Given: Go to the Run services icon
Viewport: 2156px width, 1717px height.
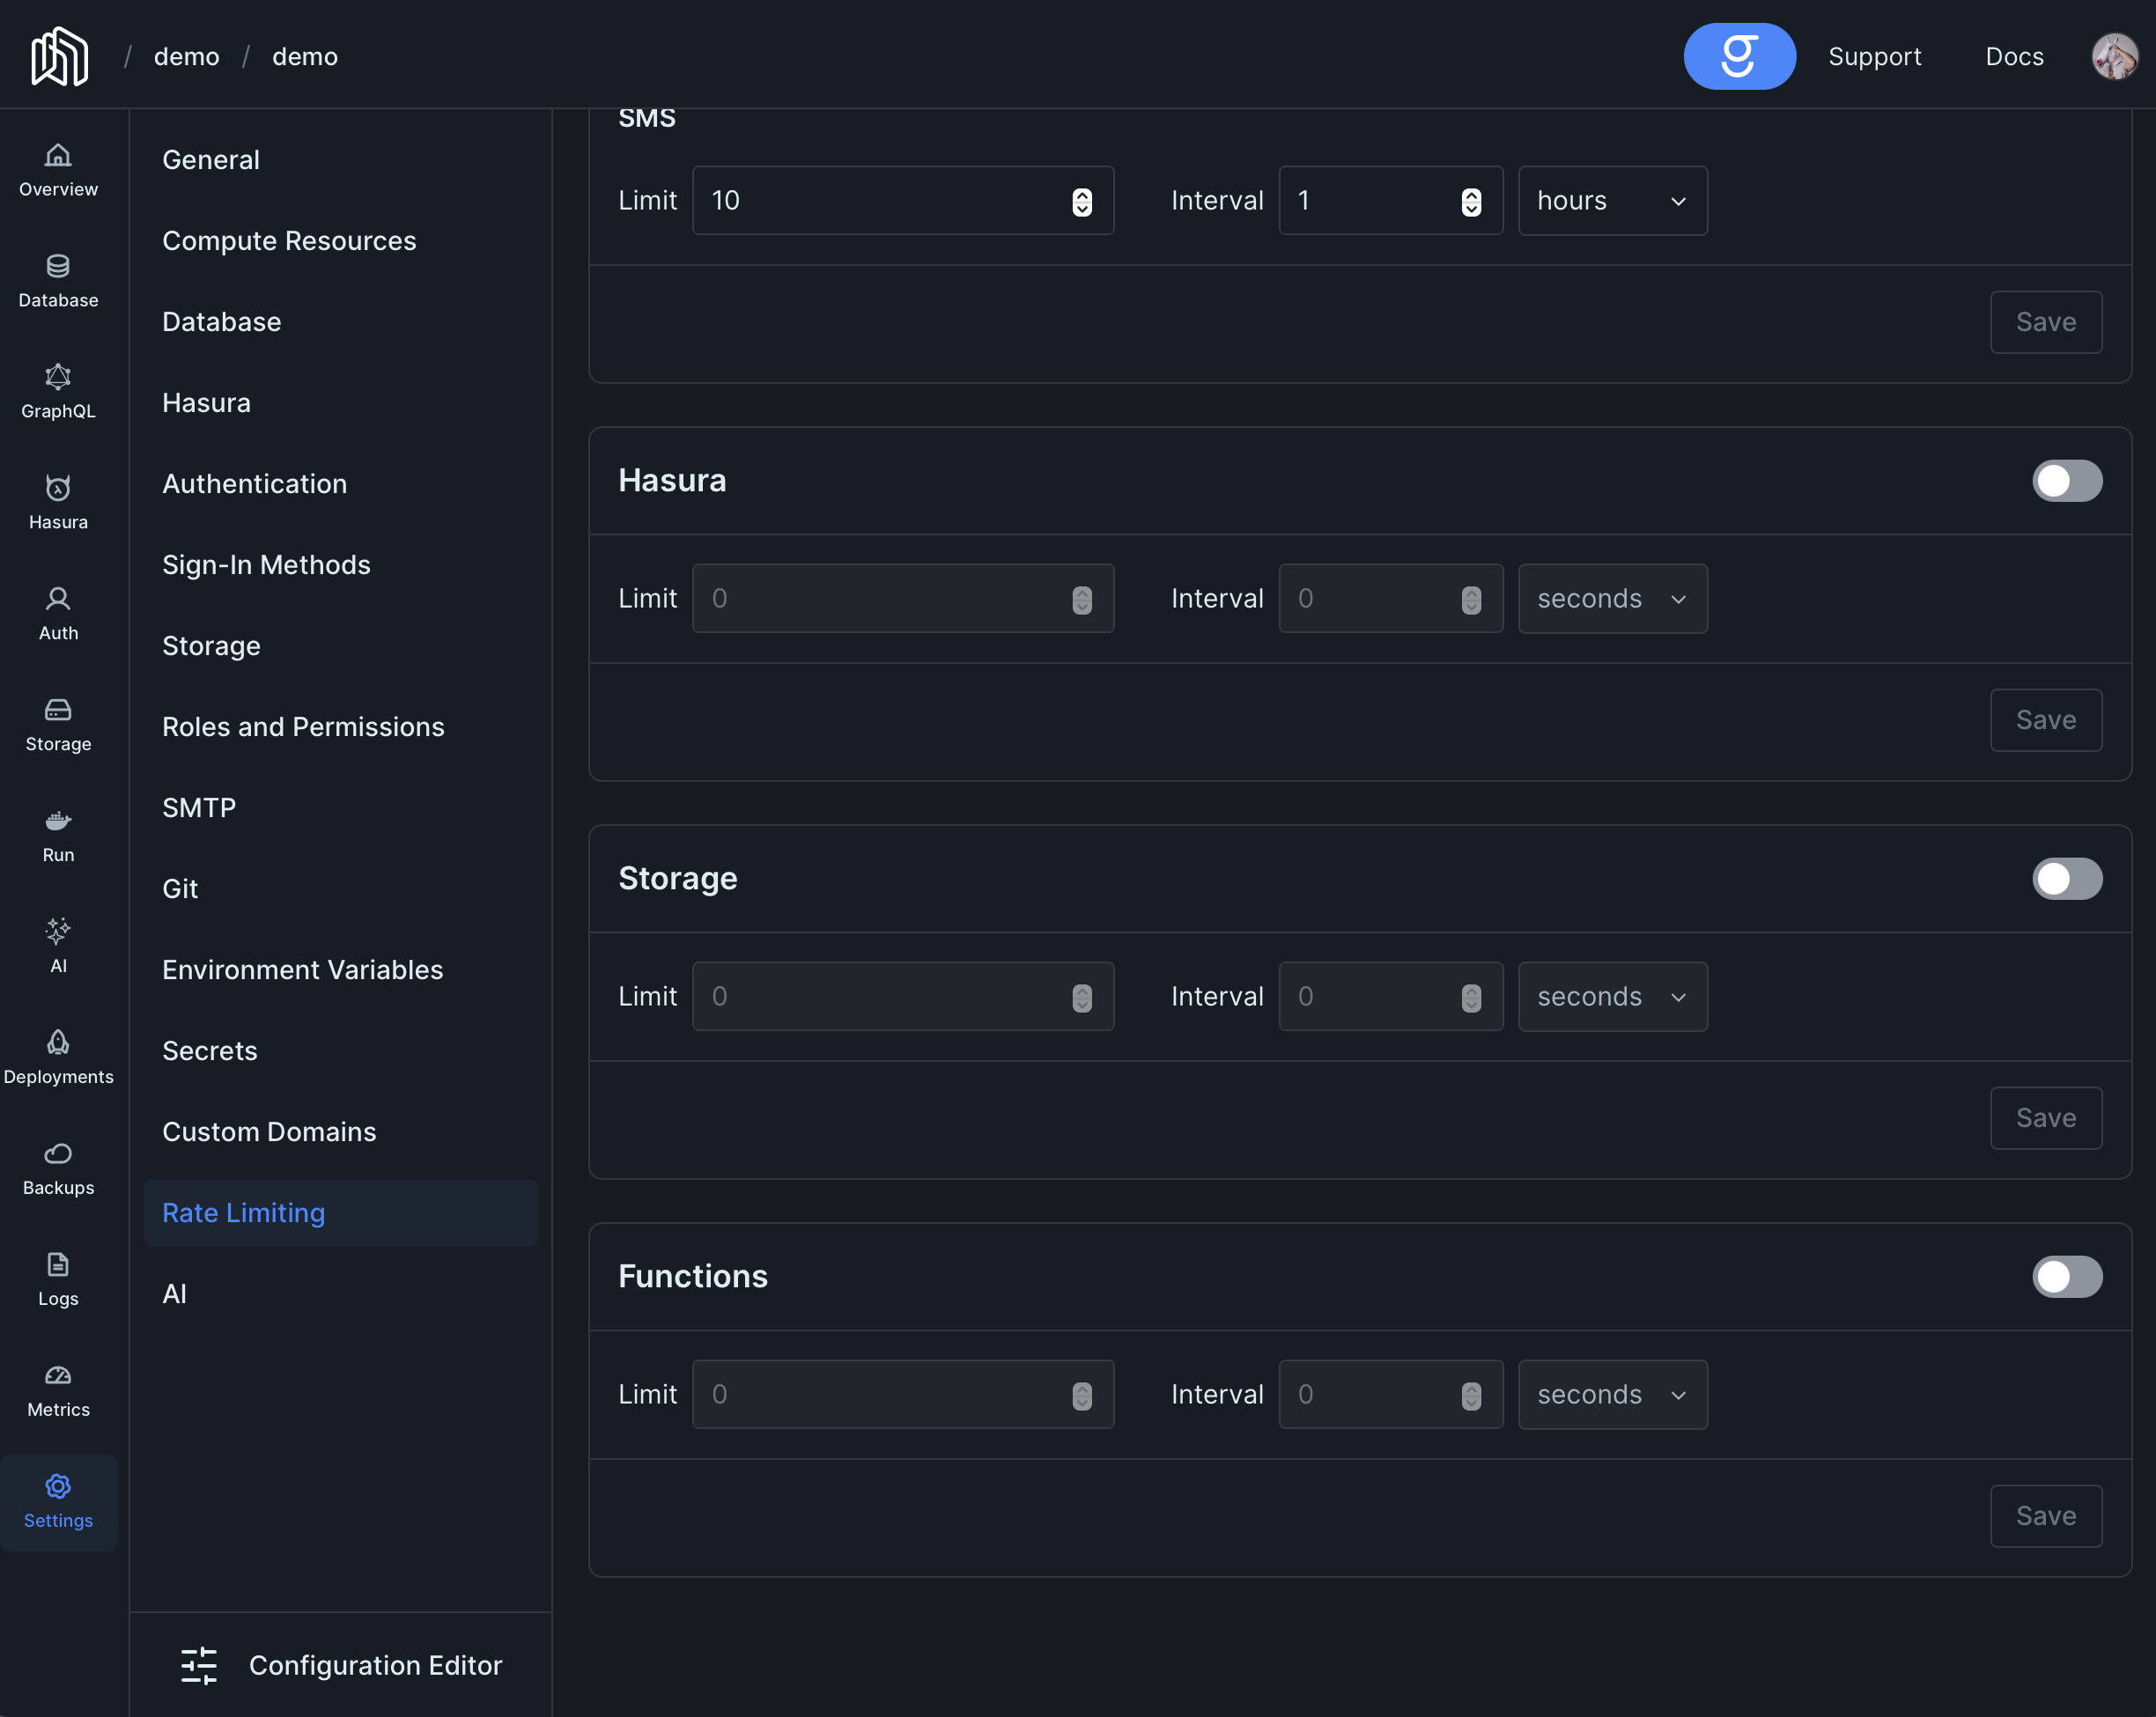Looking at the screenshot, I should point(58,835).
